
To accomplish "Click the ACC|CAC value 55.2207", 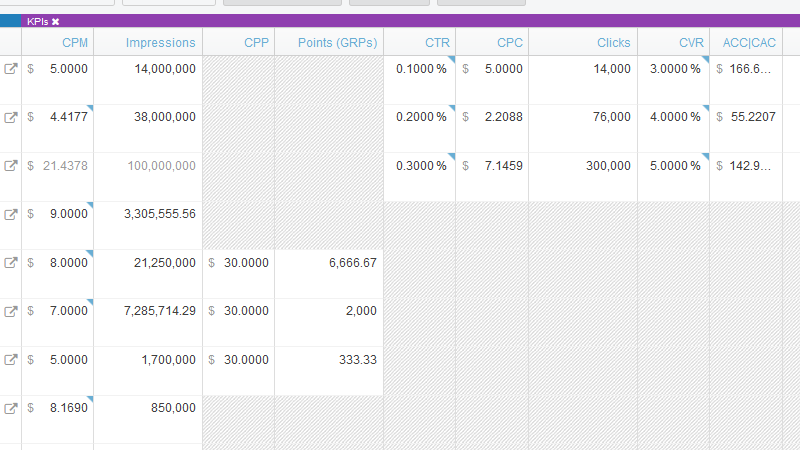I will 753,117.
